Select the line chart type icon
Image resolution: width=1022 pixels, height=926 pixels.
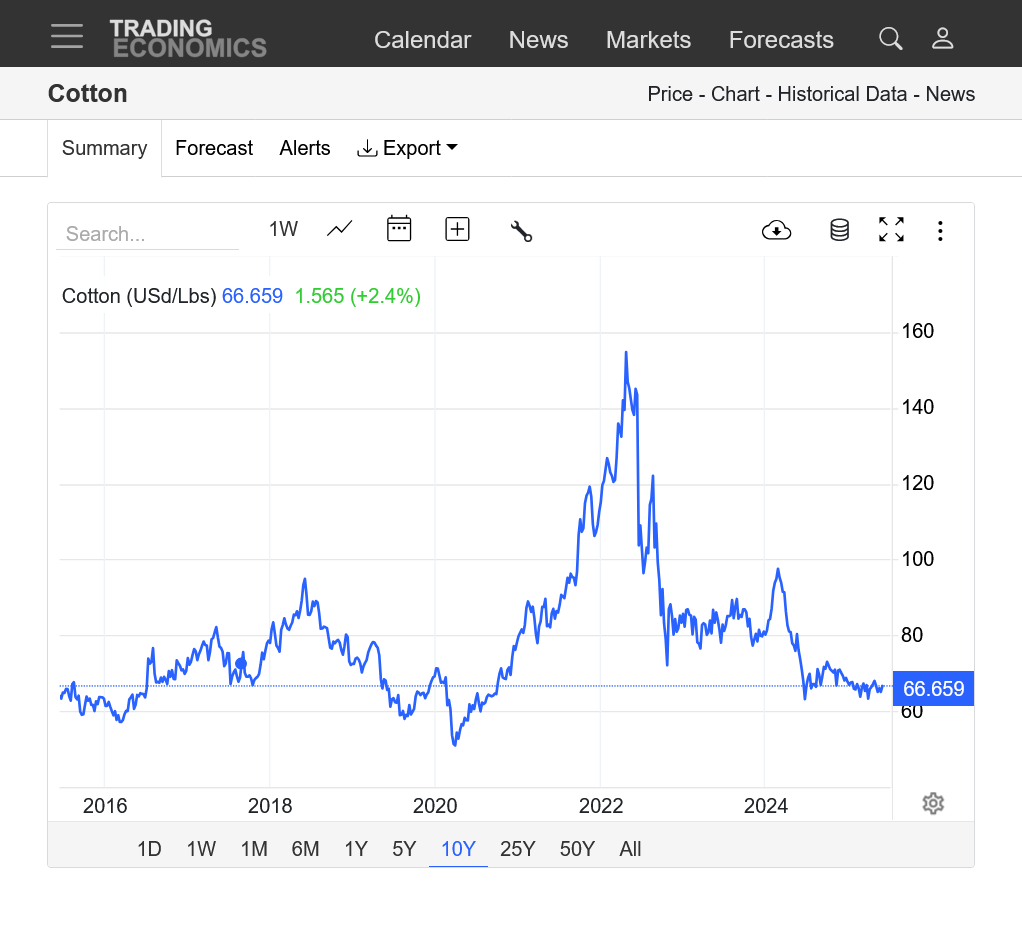[340, 229]
